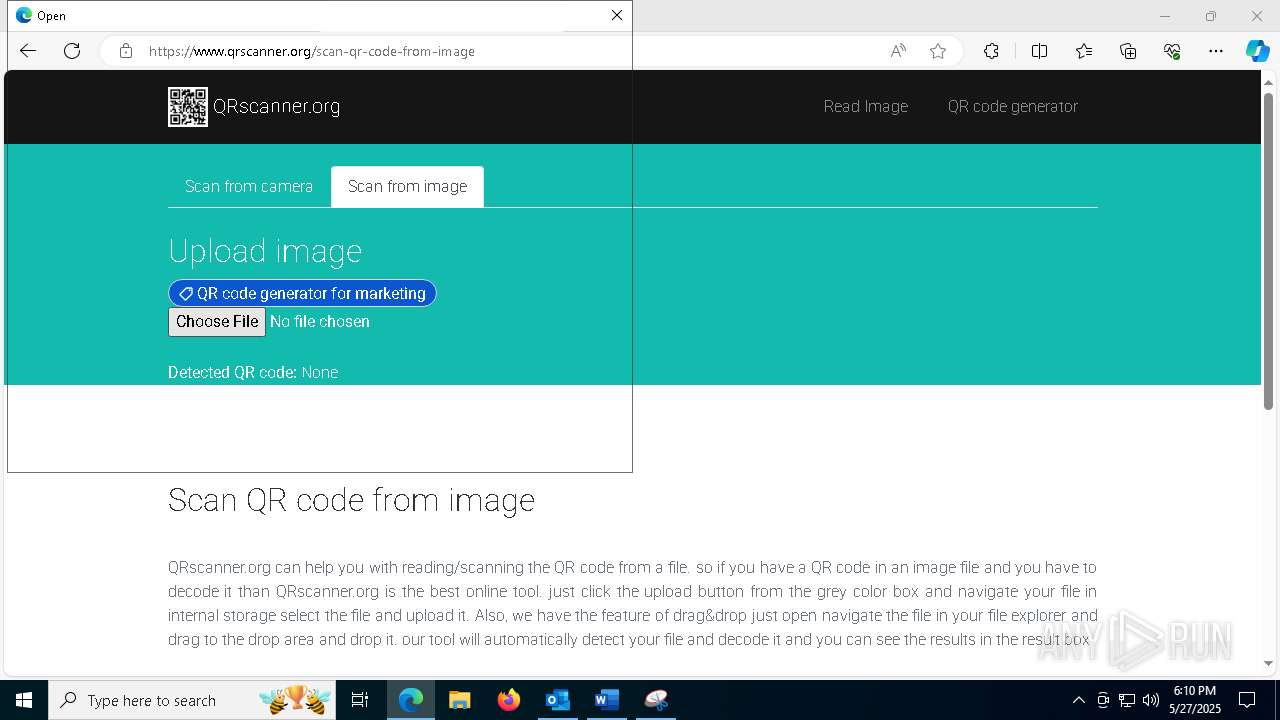This screenshot has width=1280, height=720.
Task: Open network status tray icon
Action: 1127,700
